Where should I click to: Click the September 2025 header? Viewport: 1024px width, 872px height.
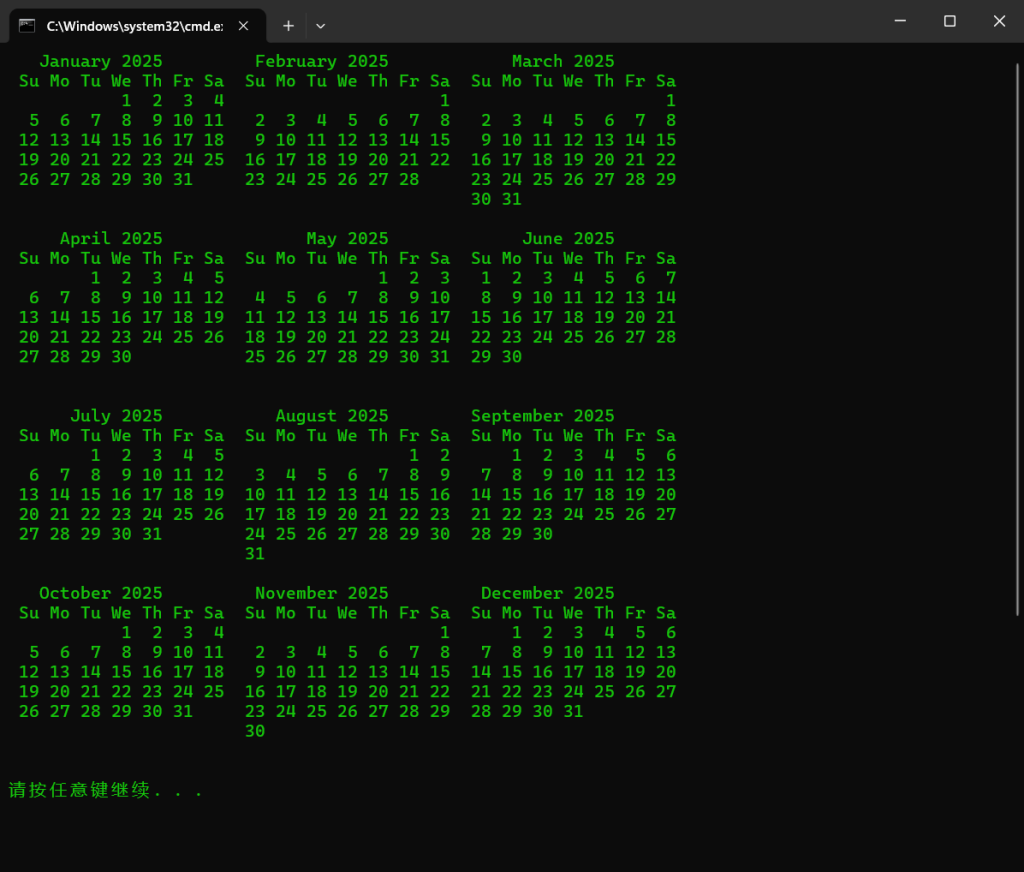coord(543,415)
